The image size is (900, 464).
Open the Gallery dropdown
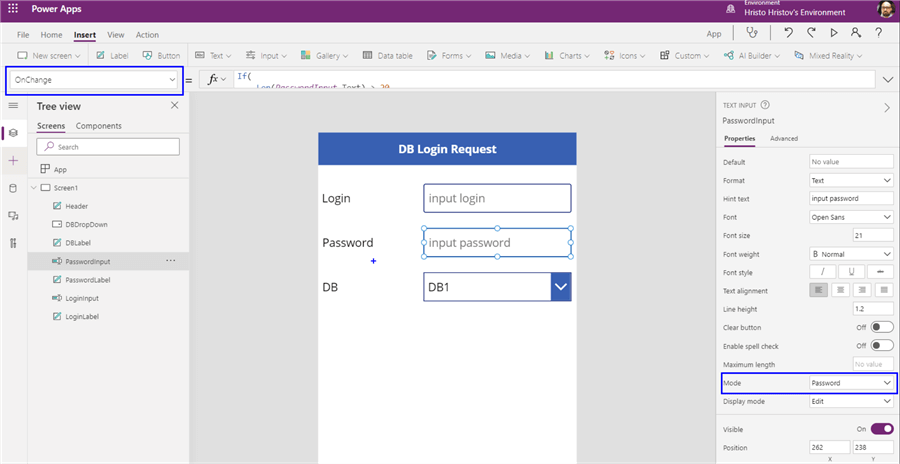coord(324,56)
